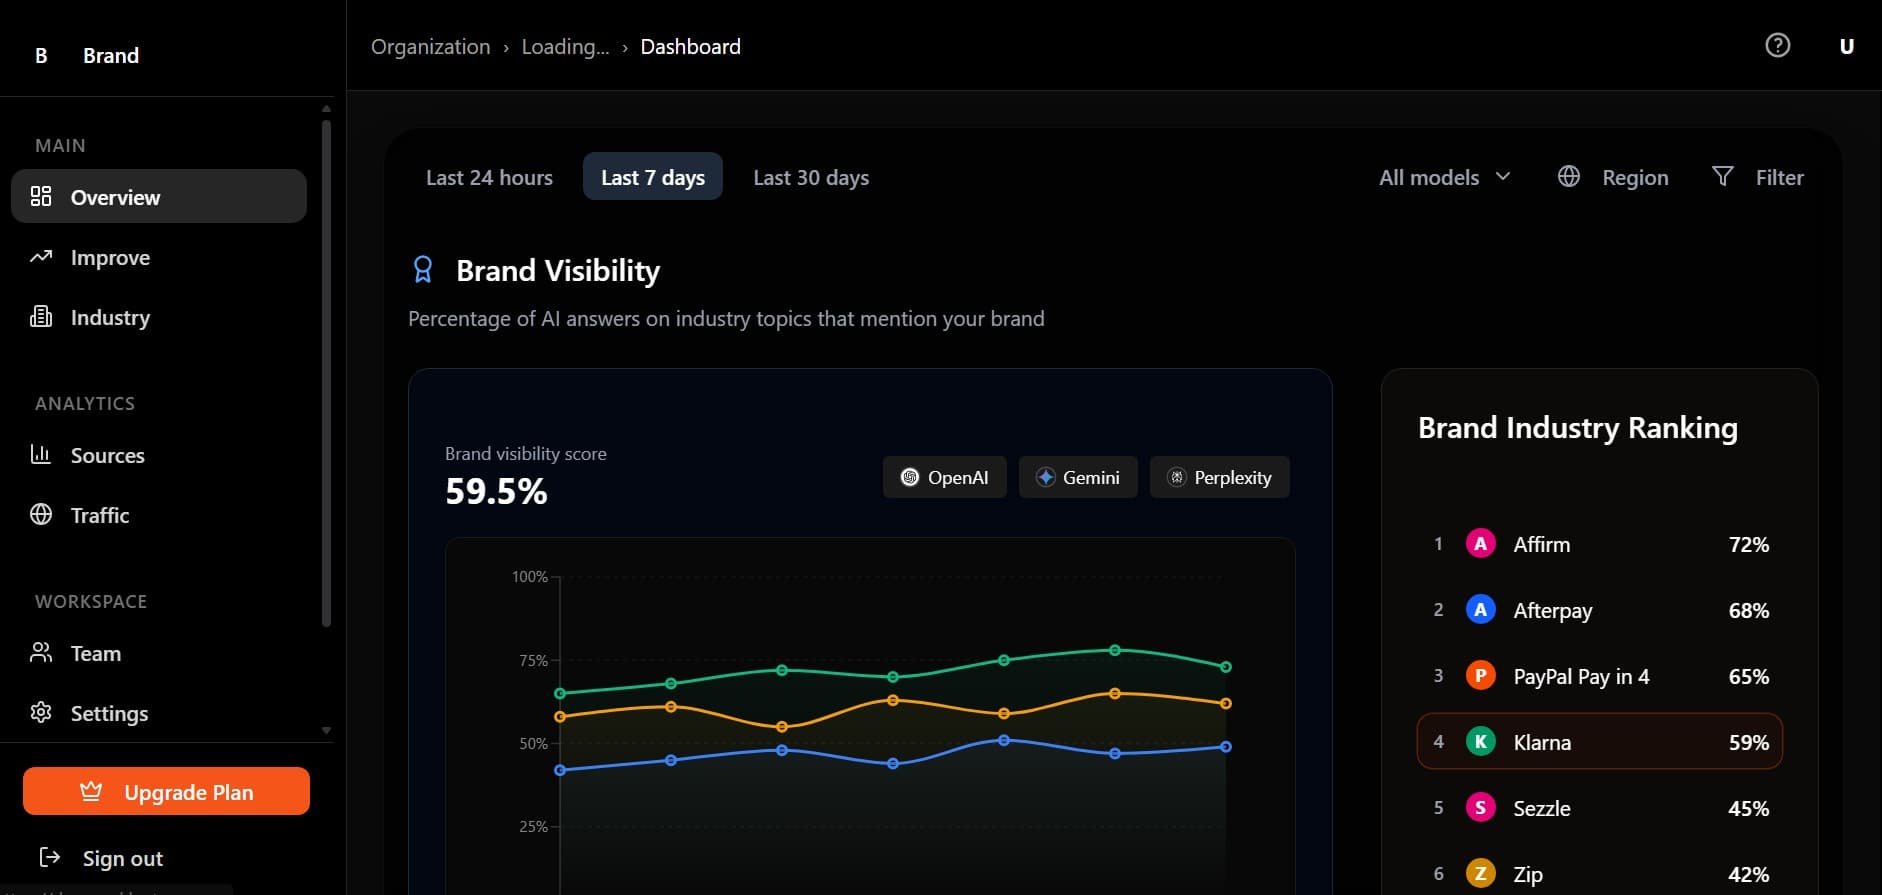Click the 75% axis label on chart
The height and width of the screenshot is (895, 1882).
tap(533, 660)
